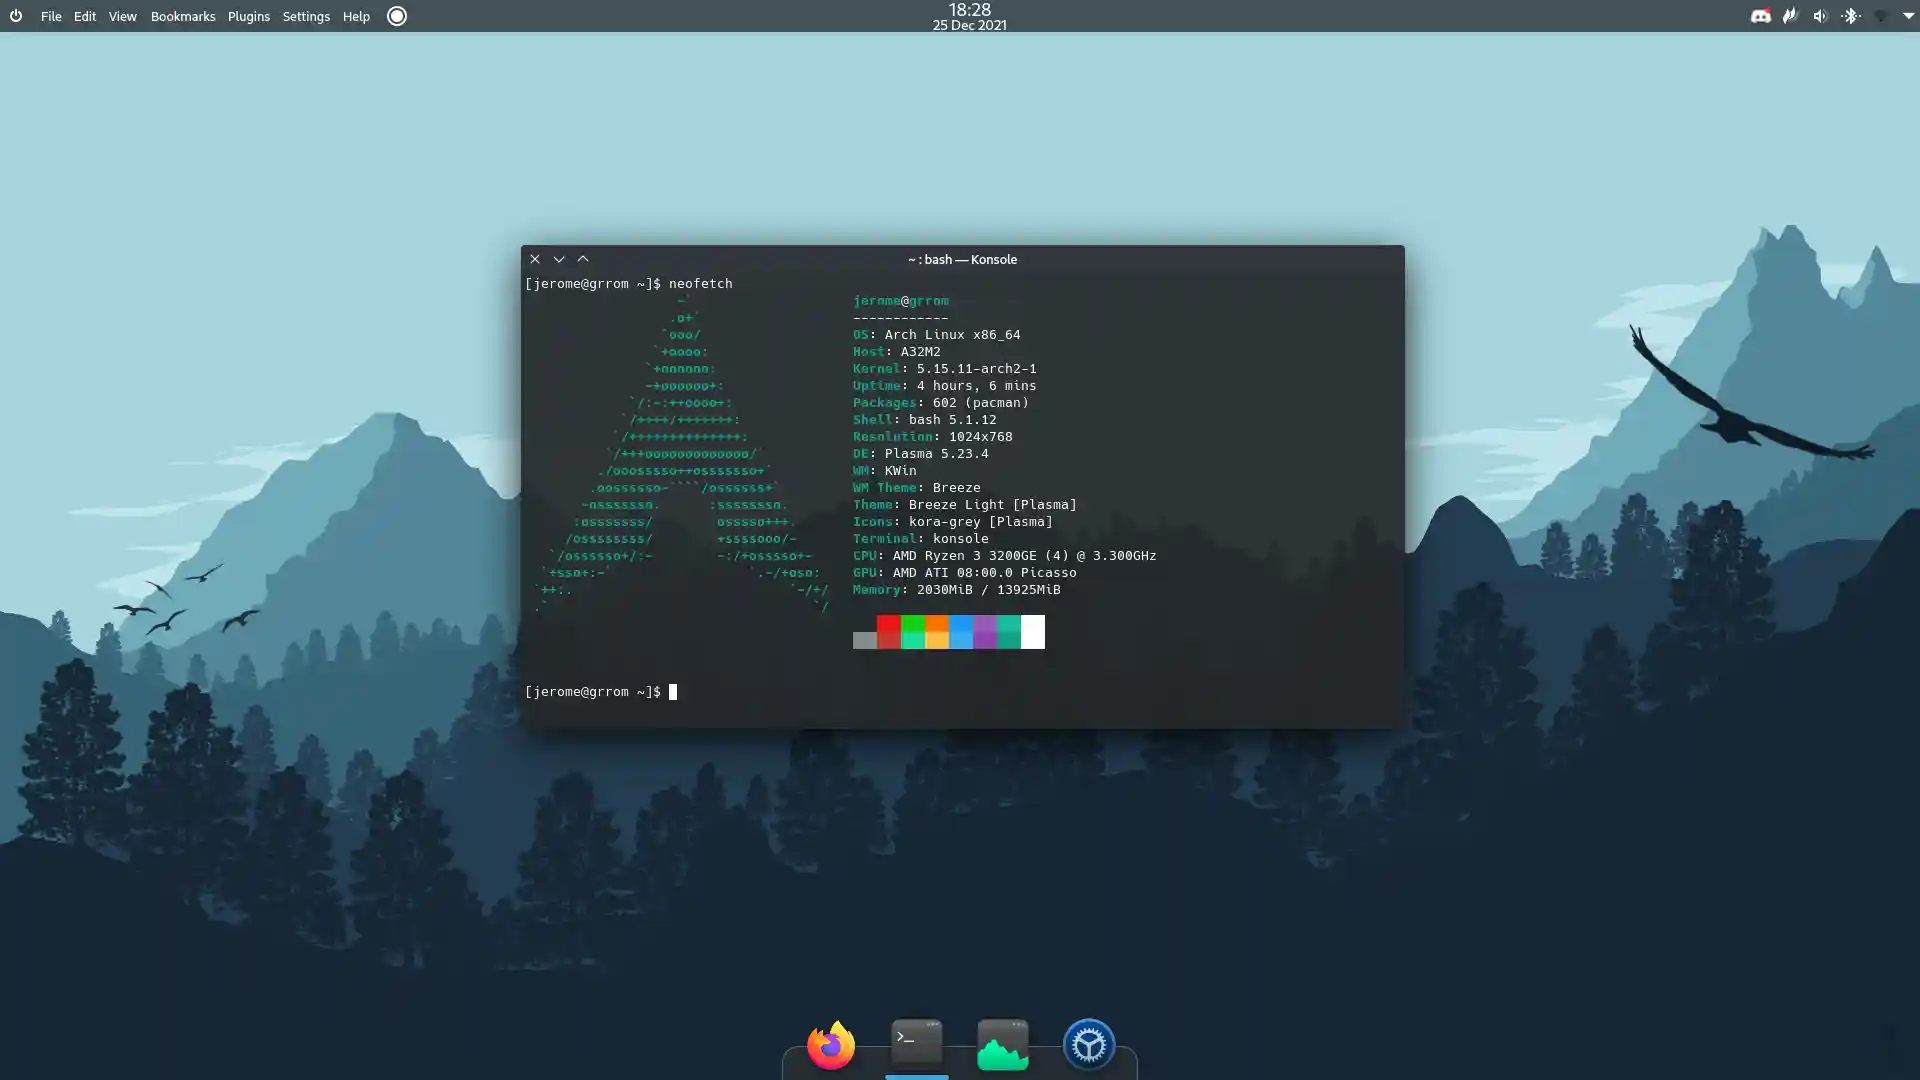
Task: Open the volume control tray icon
Action: point(1820,16)
